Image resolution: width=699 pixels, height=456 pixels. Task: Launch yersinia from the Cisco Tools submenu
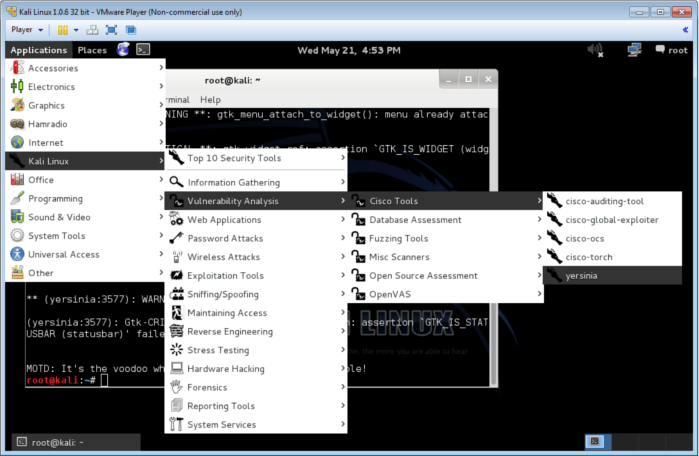[x=581, y=275]
